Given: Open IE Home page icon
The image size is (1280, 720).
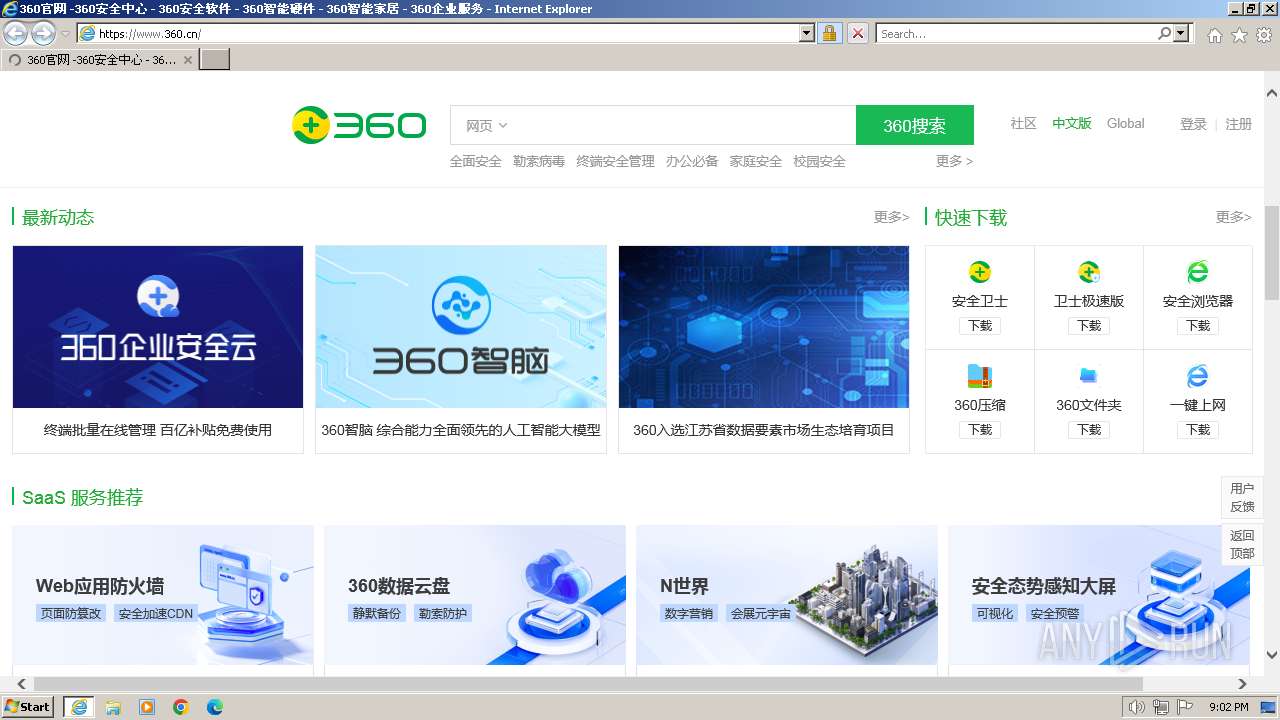Looking at the screenshot, I should pyautogui.click(x=1214, y=35).
